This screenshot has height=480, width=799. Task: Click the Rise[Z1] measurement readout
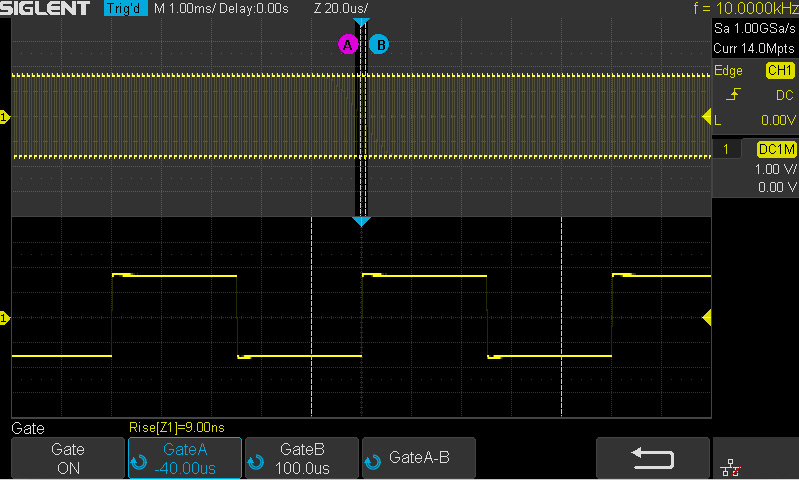coord(182,428)
